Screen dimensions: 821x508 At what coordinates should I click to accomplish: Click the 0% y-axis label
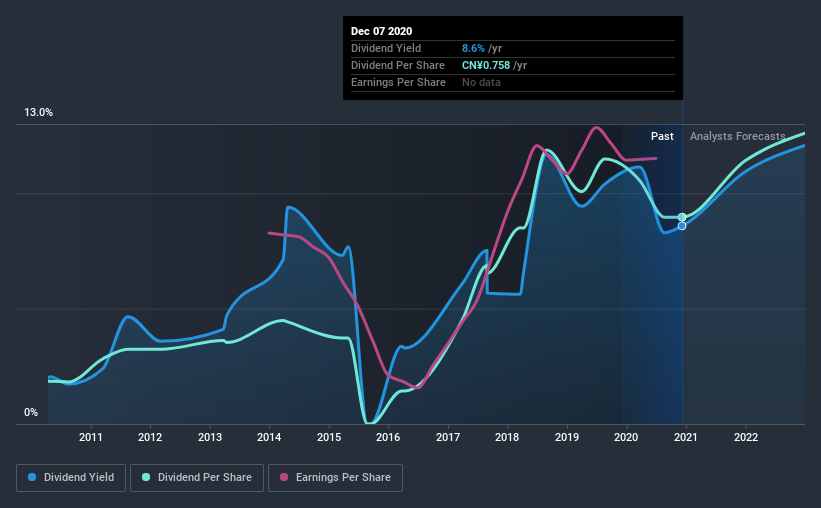coord(31,413)
